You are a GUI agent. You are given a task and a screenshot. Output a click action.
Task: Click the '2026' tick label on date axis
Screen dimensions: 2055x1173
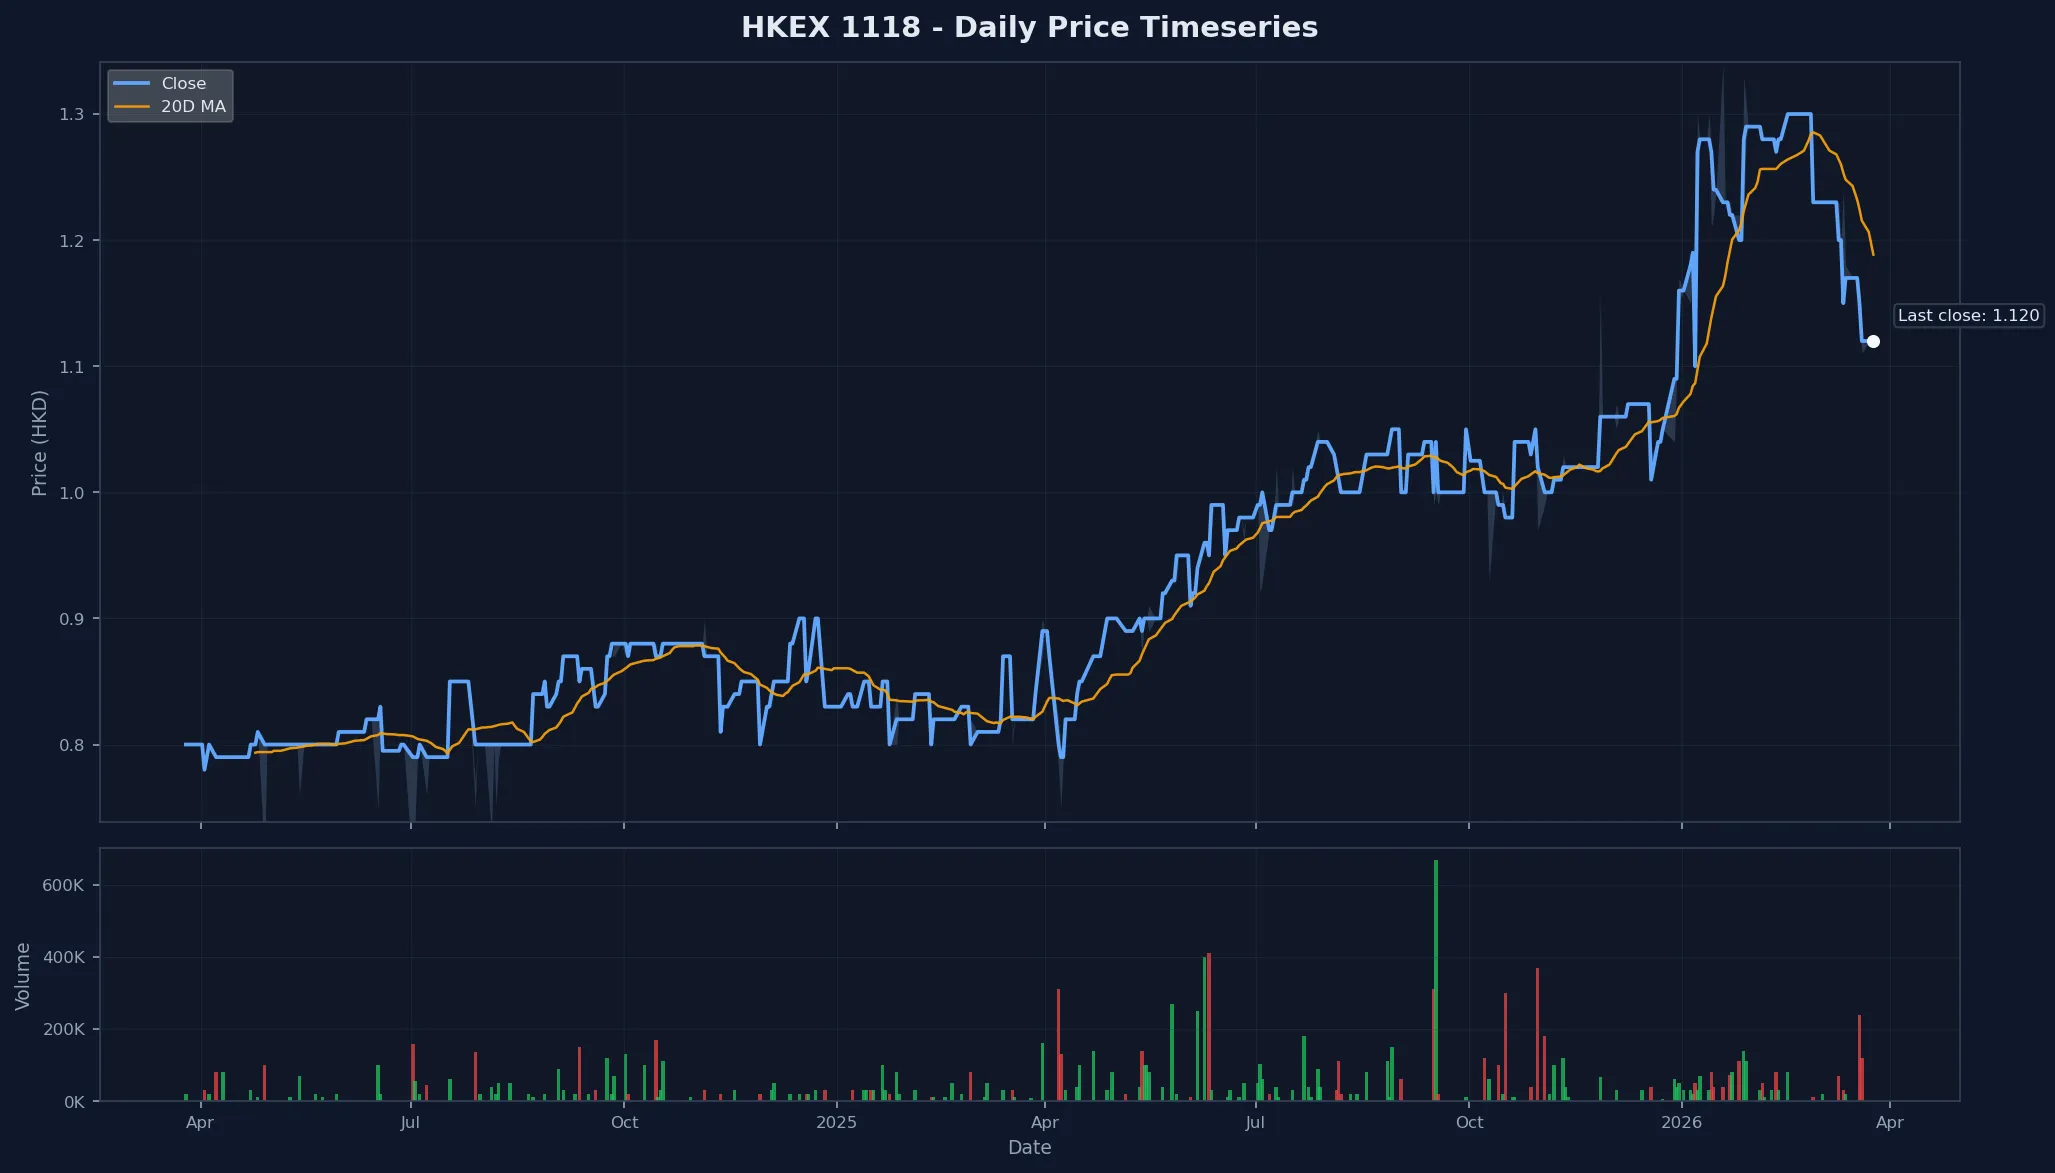pyautogui.click(x=1683, y=1122)
